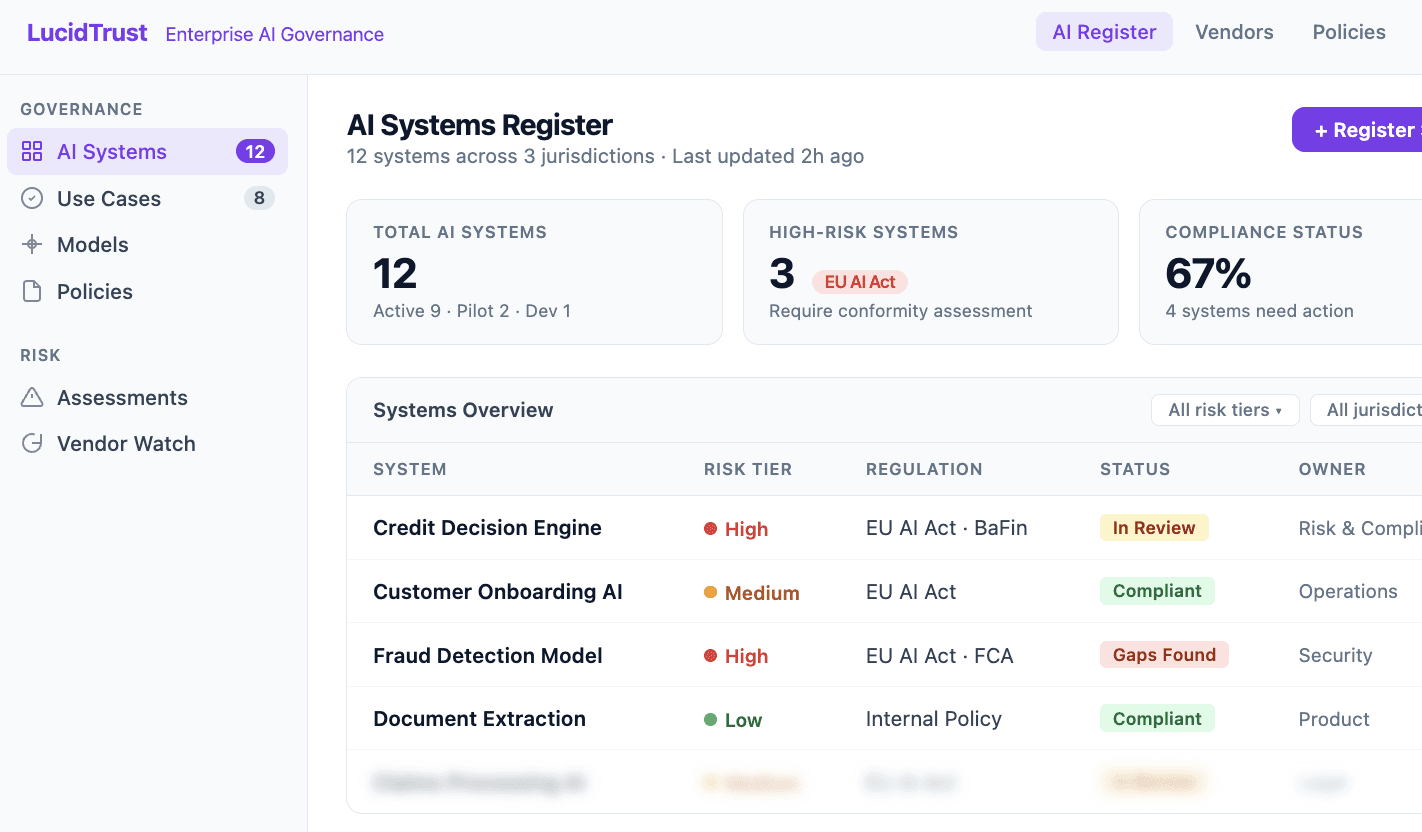Open Assessments under Risk
The height and width of the screenshot is (832, 1422).
[147, 397]
